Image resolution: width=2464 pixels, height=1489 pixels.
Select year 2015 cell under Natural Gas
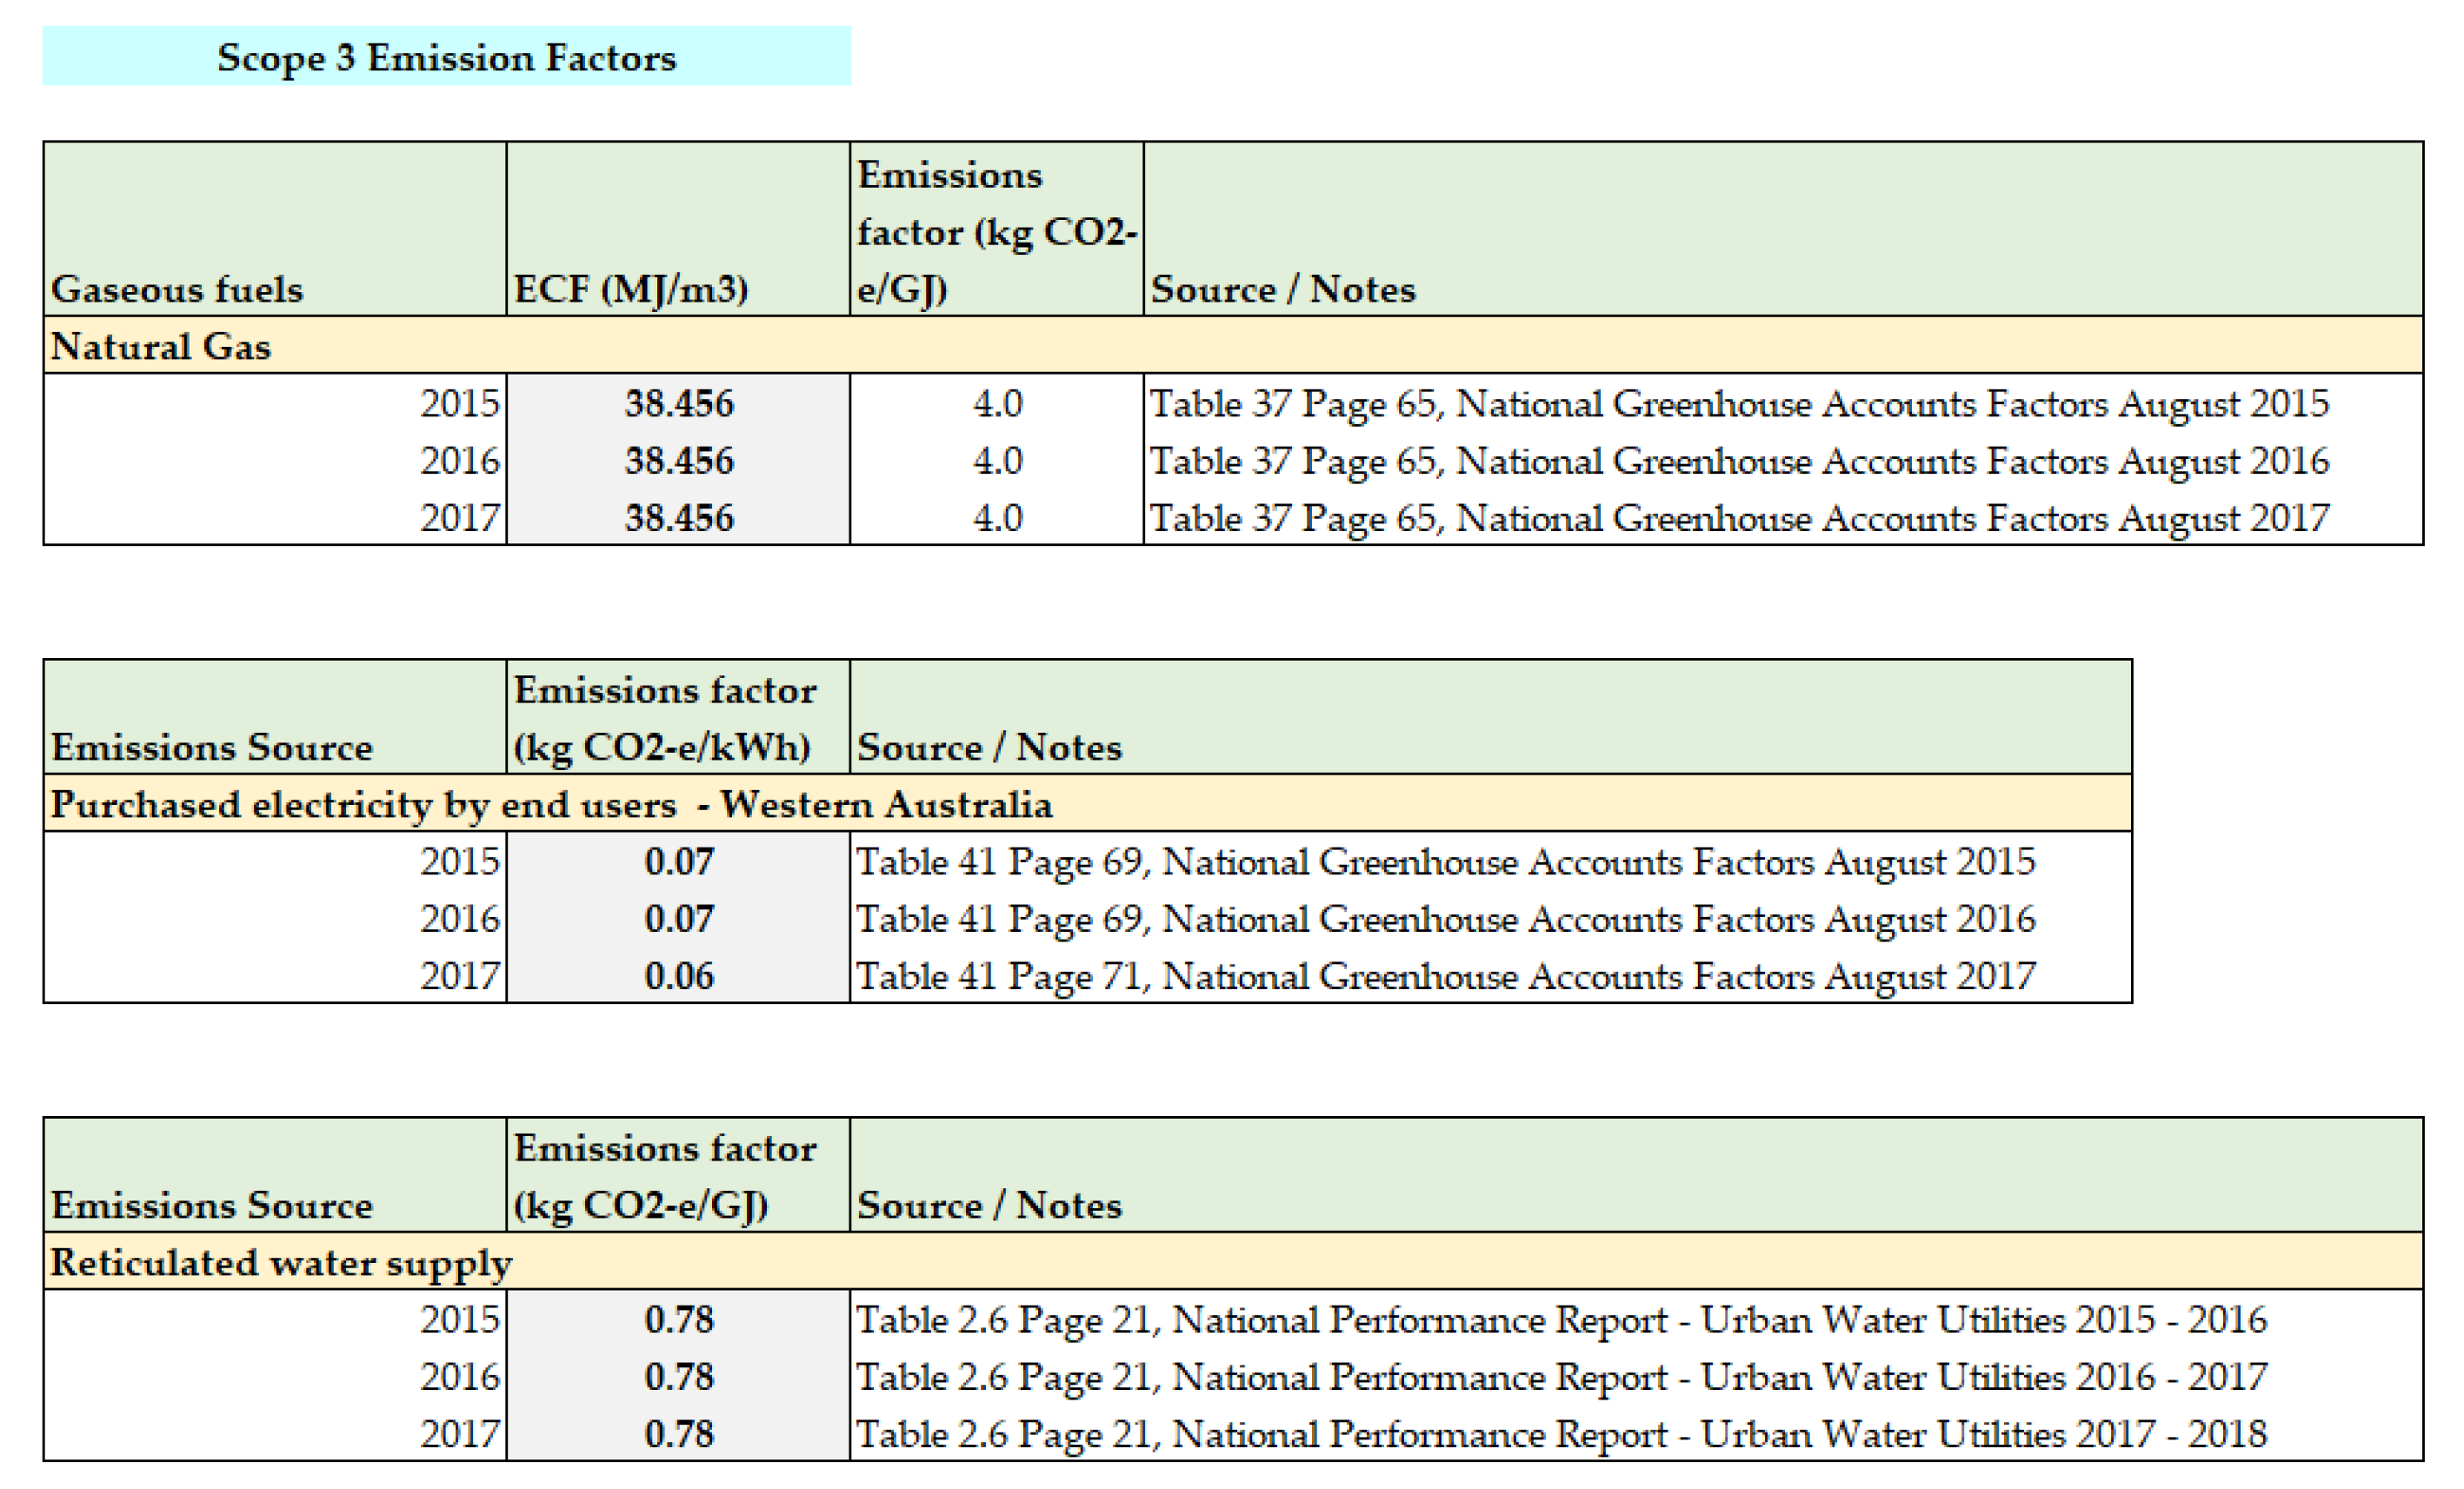pyautogui.click(x=458, y=403)
